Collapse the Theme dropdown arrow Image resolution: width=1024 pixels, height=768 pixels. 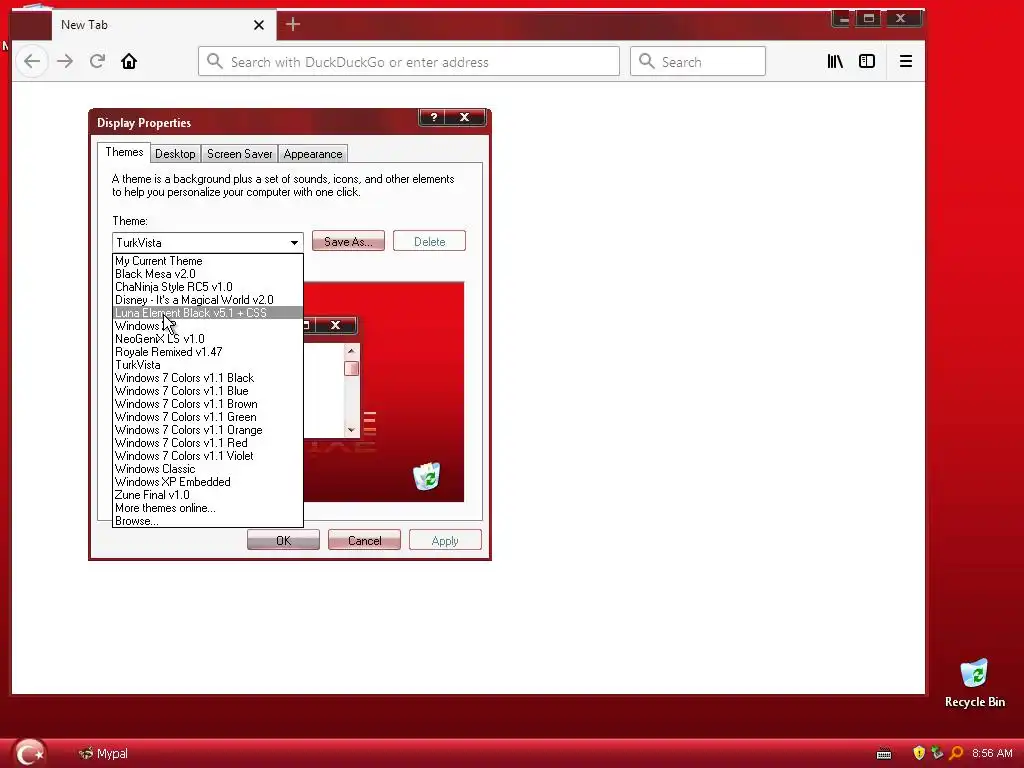(x=295, y=243)
